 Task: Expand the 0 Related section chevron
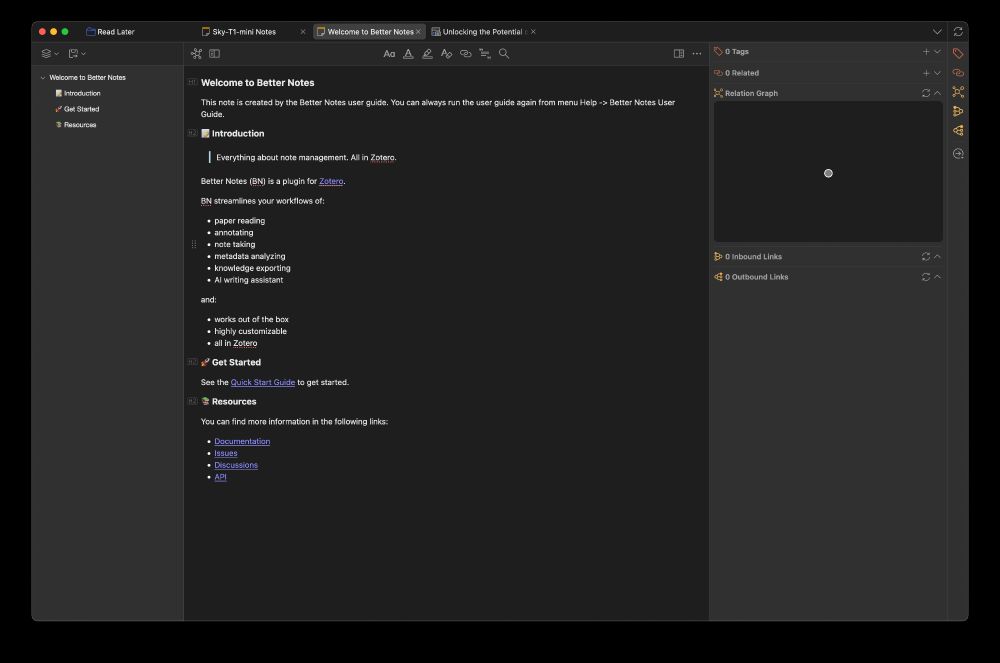tap(938, 73)
